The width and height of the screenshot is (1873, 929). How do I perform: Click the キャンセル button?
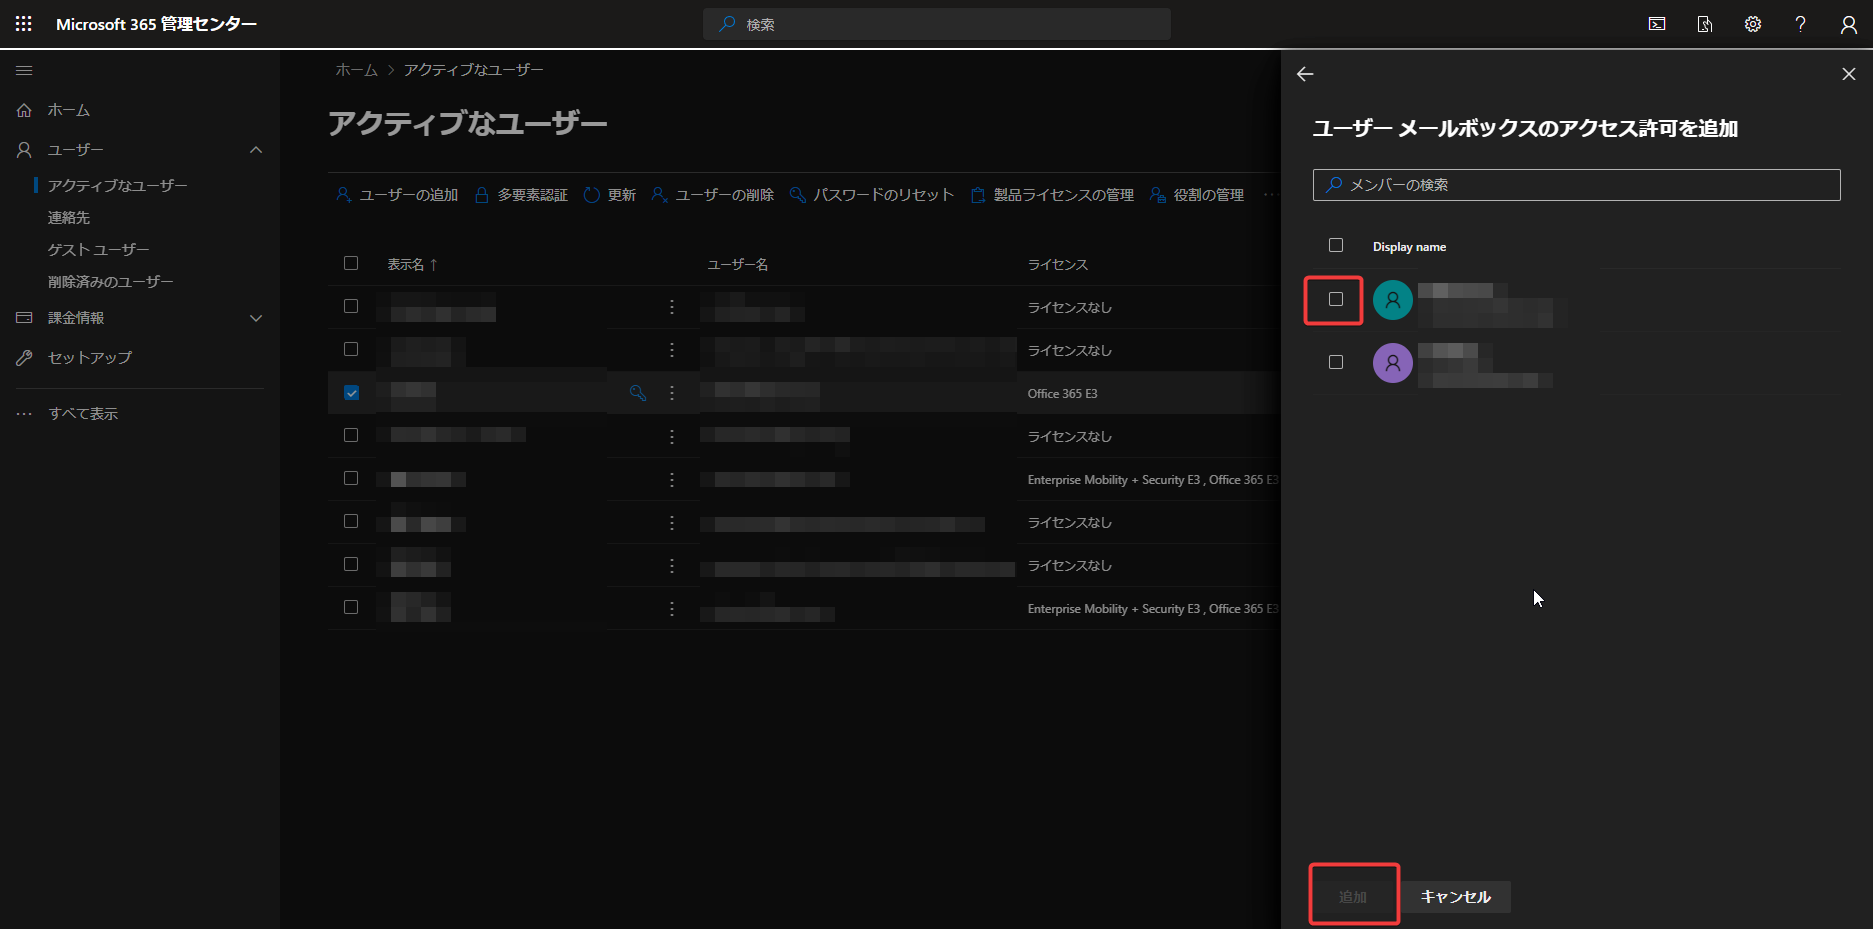tap(1455, 897)
